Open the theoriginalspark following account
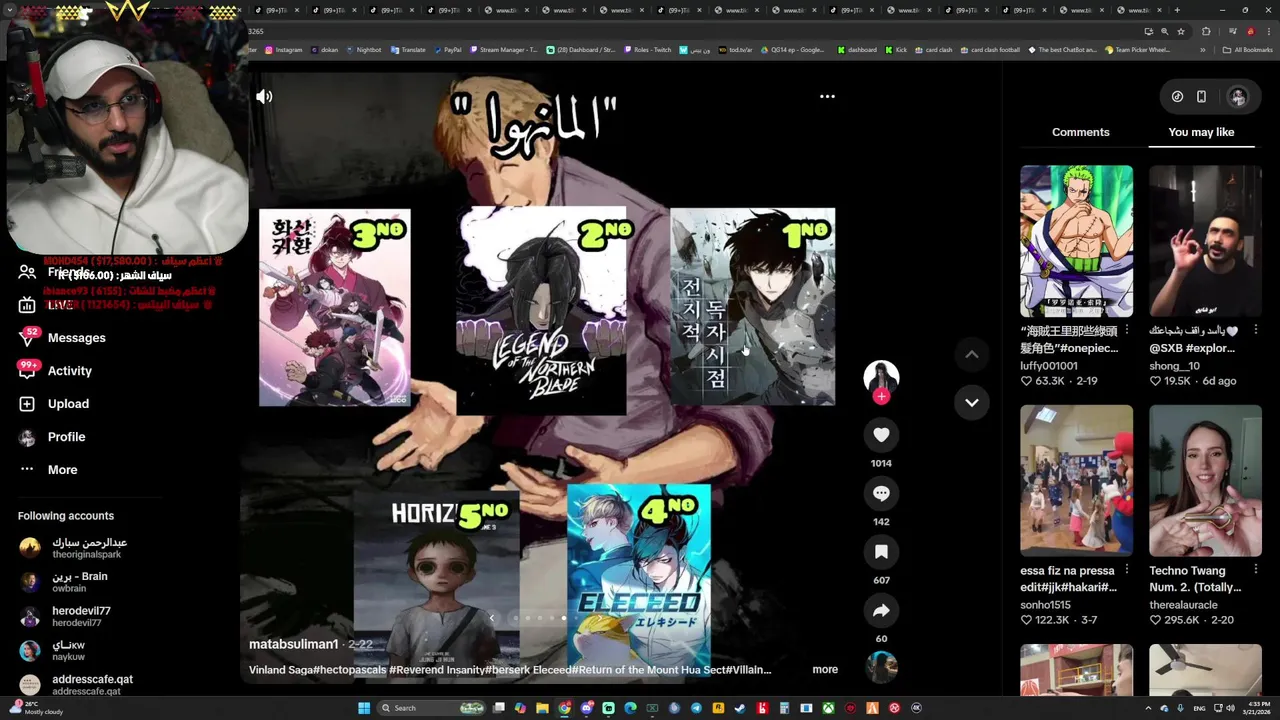The image size is (1280, 720). tap(75, 548)
